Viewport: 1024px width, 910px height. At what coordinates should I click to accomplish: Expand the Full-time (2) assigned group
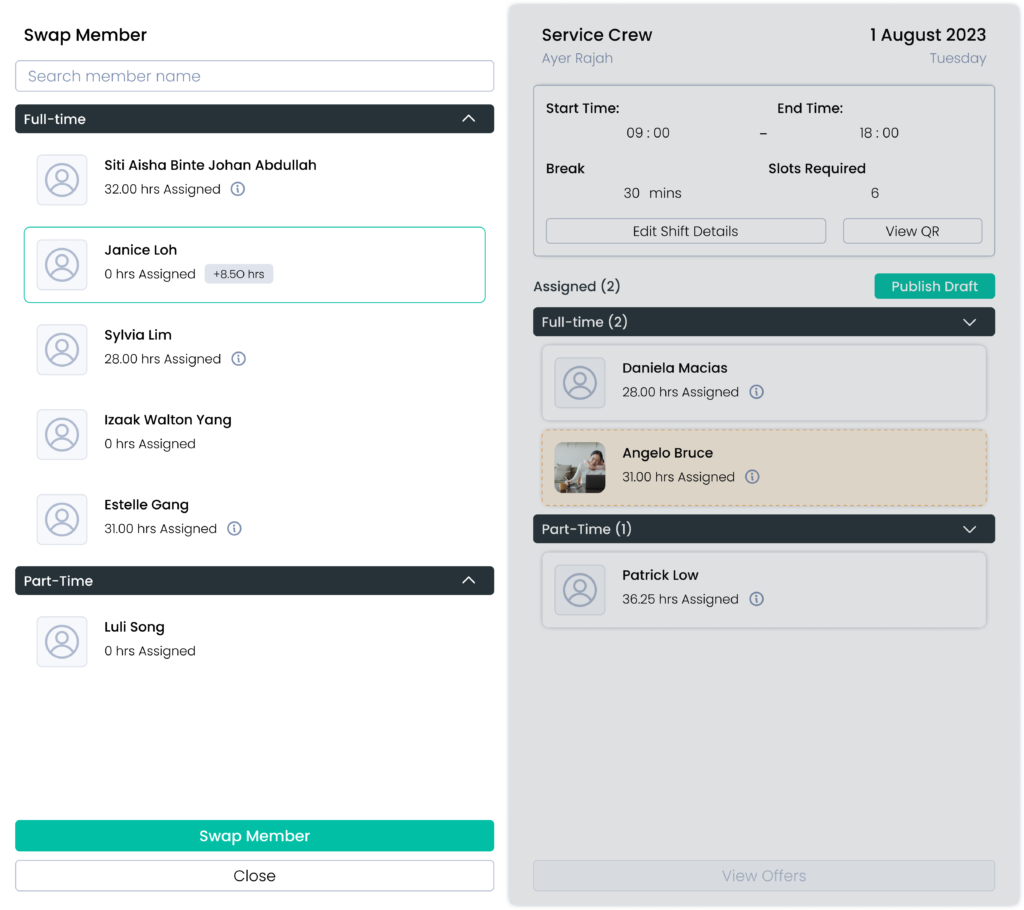pyautogui.click(x=968, y=322)
